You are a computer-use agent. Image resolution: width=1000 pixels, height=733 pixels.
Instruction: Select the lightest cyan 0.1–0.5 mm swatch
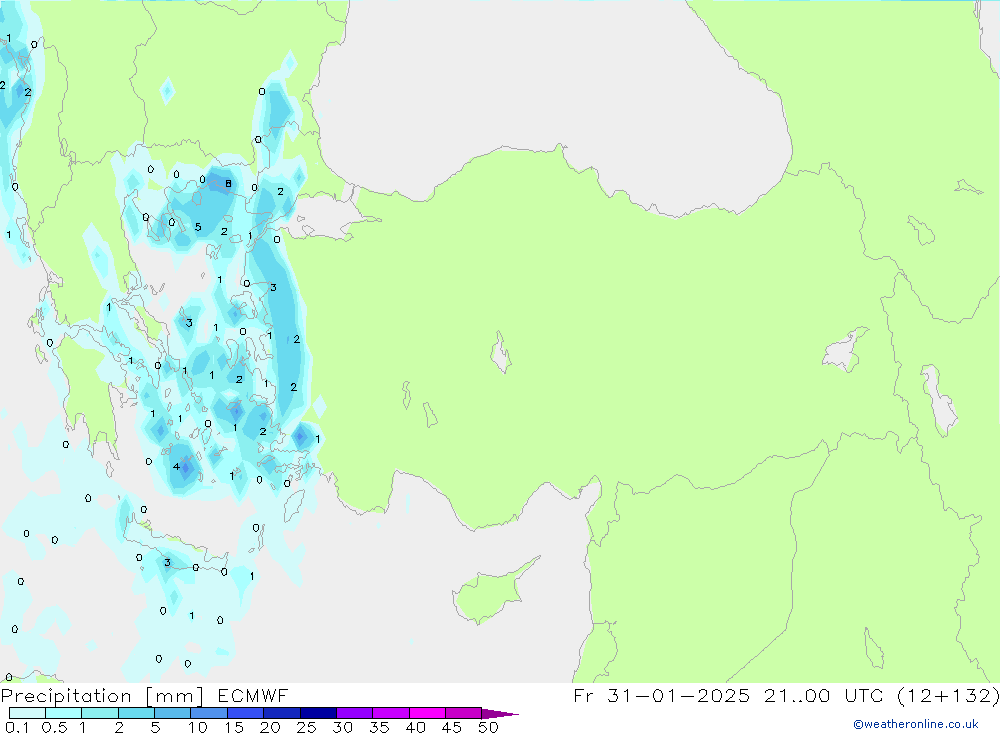27,713
